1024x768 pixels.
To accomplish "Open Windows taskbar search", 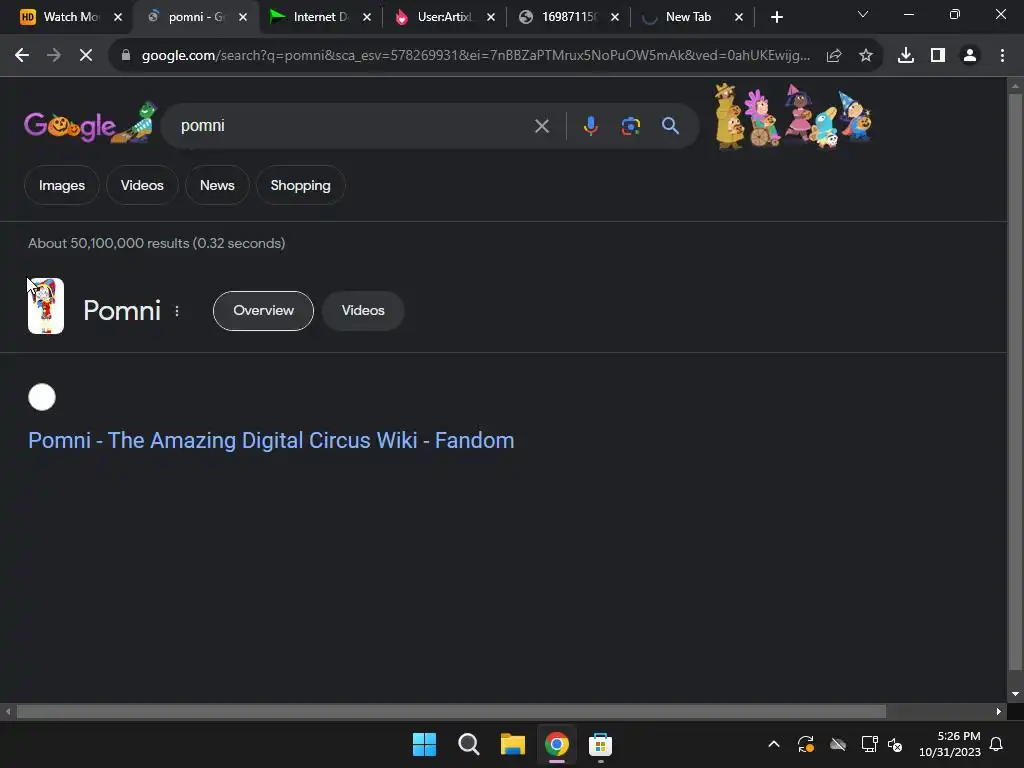I will [469, 744].
